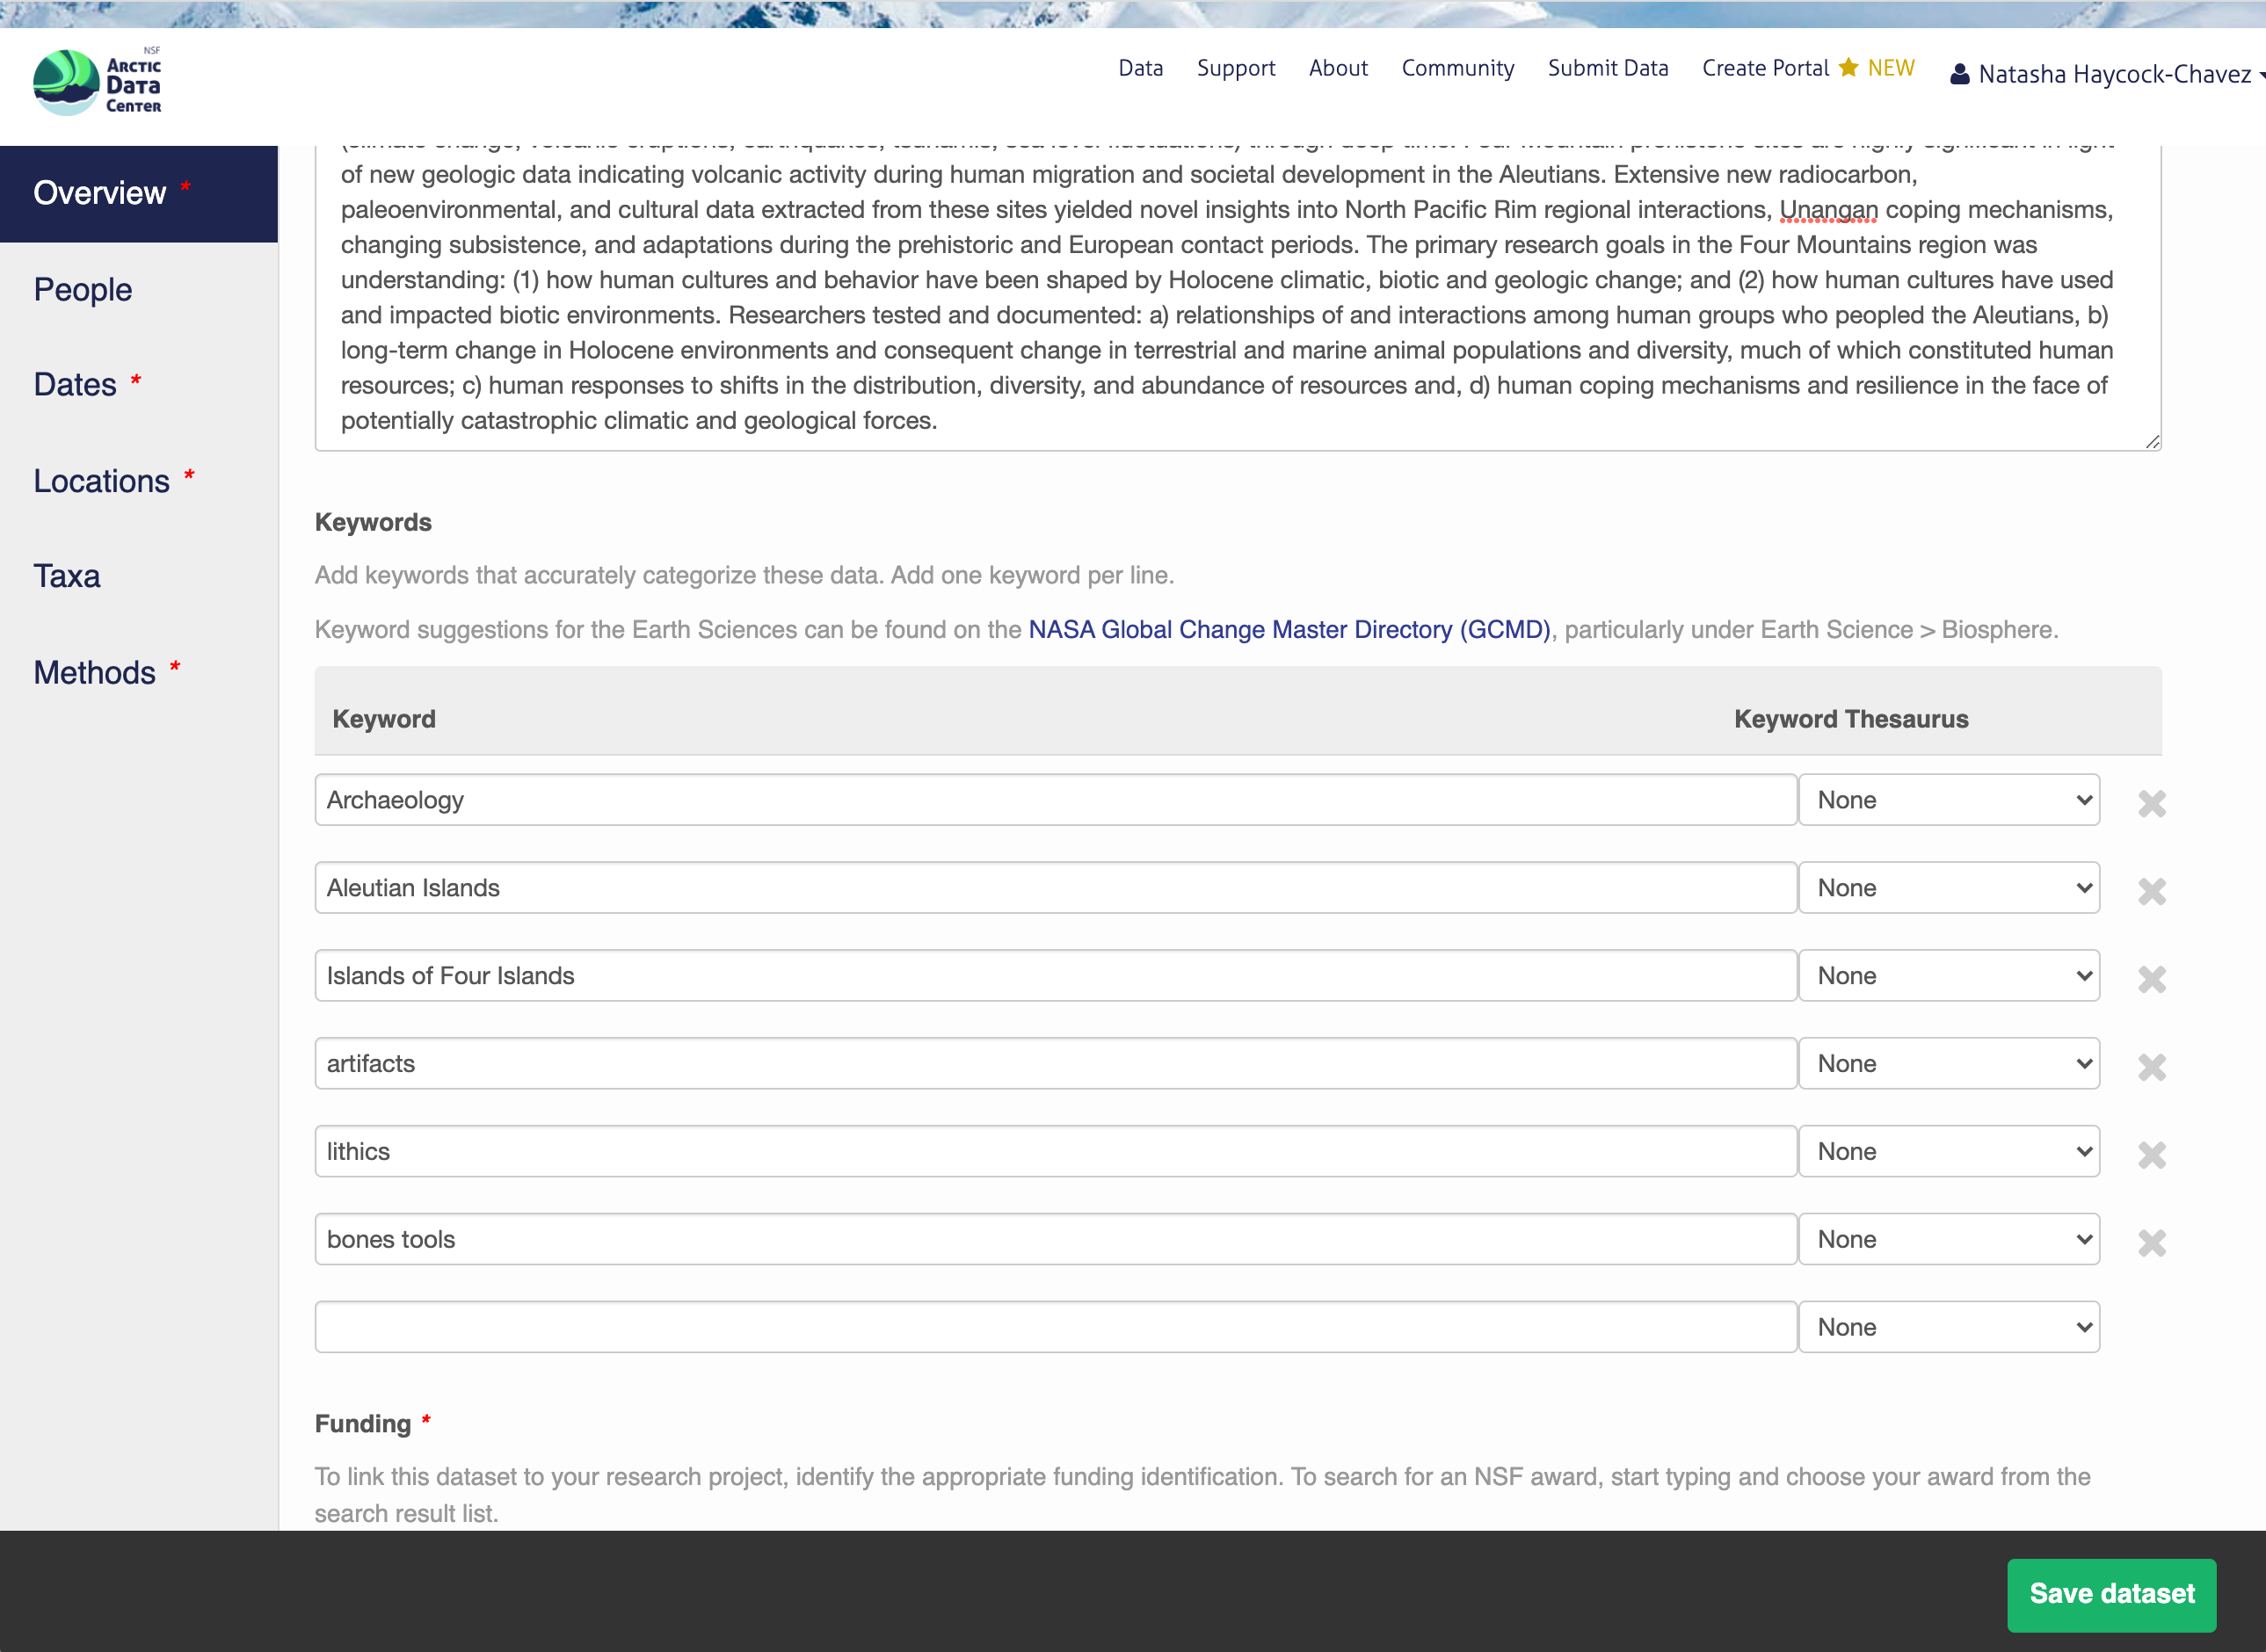The height and width of the screenshot is (1652, 2266).
Task: Open thesaurus dropdown for artifacts
Action: [1948, 1063]
